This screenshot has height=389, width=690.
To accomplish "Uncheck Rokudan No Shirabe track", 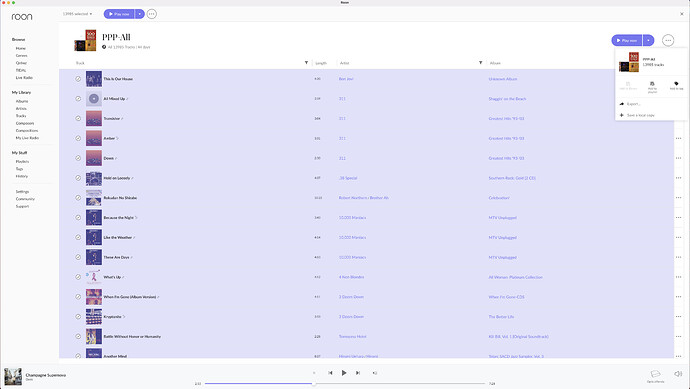I will pos(78,198).
